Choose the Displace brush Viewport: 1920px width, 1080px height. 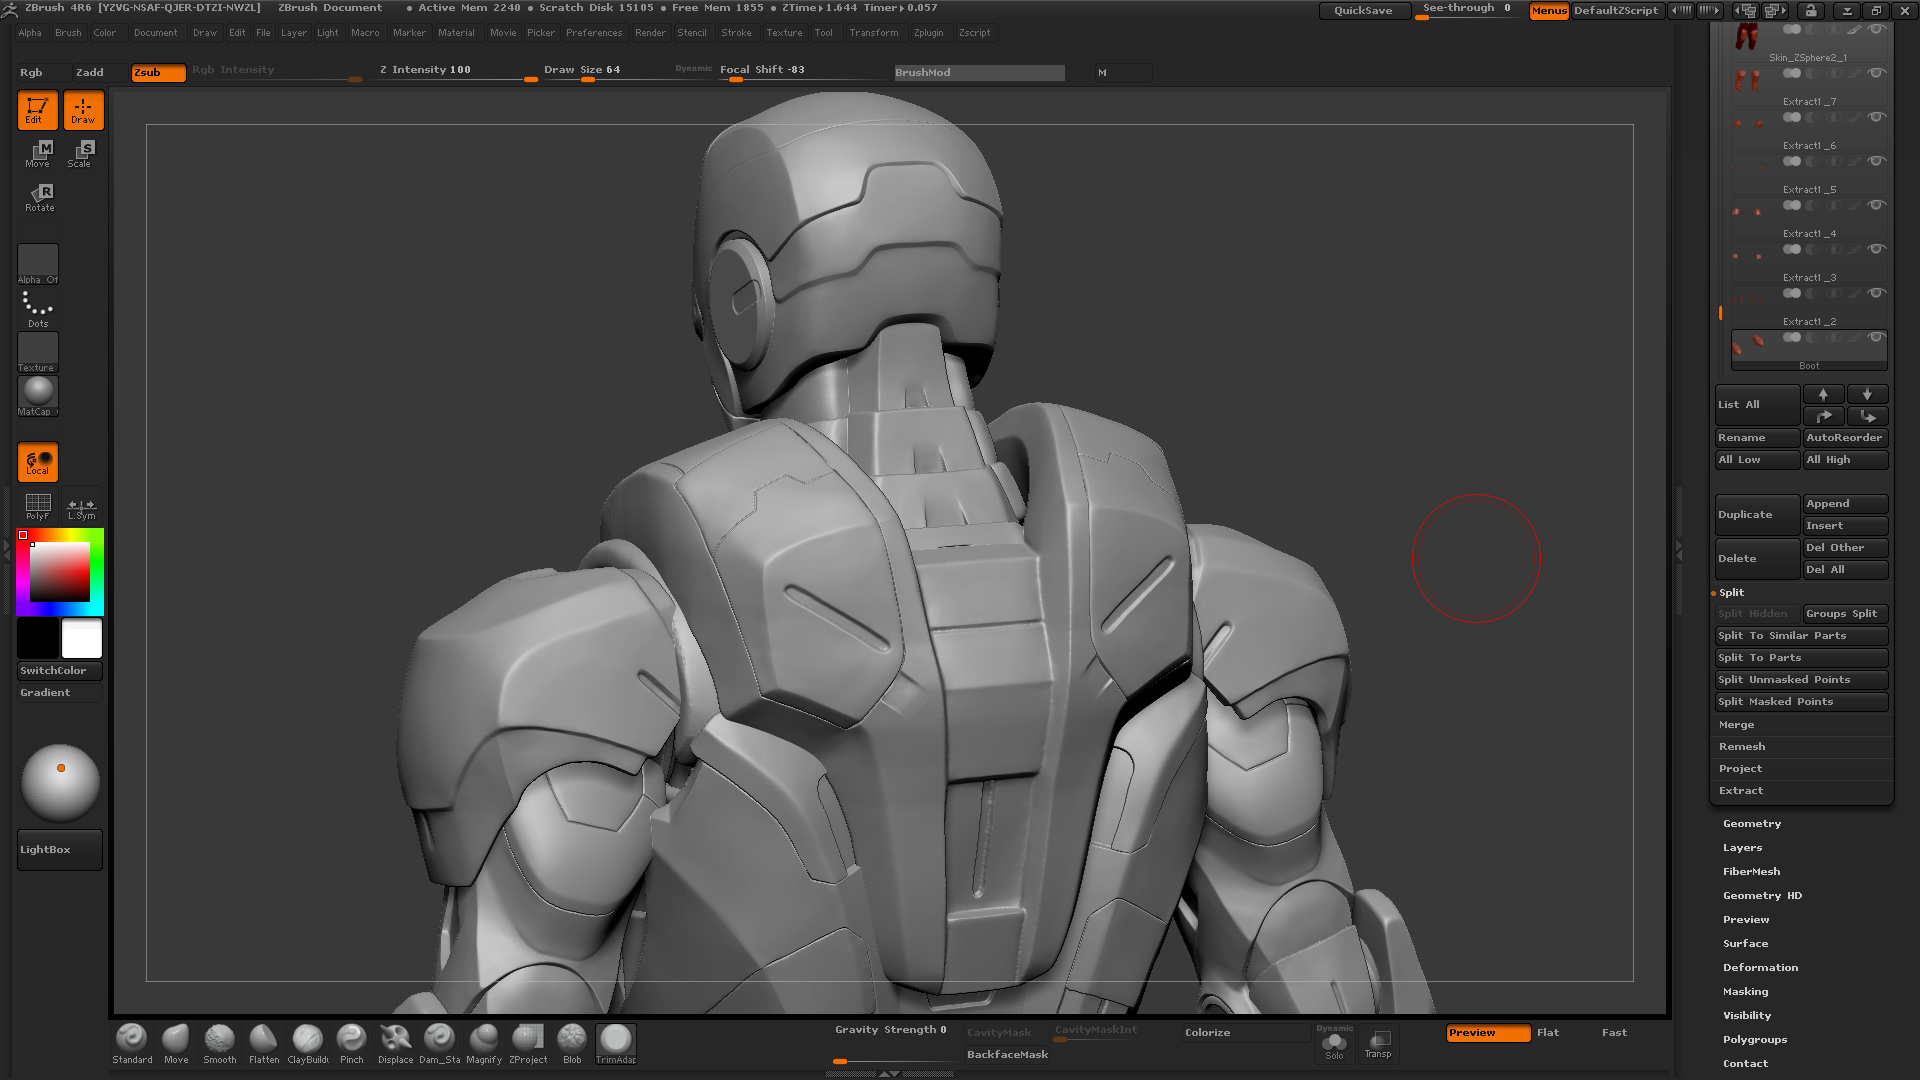click(x=396, y=1044)
